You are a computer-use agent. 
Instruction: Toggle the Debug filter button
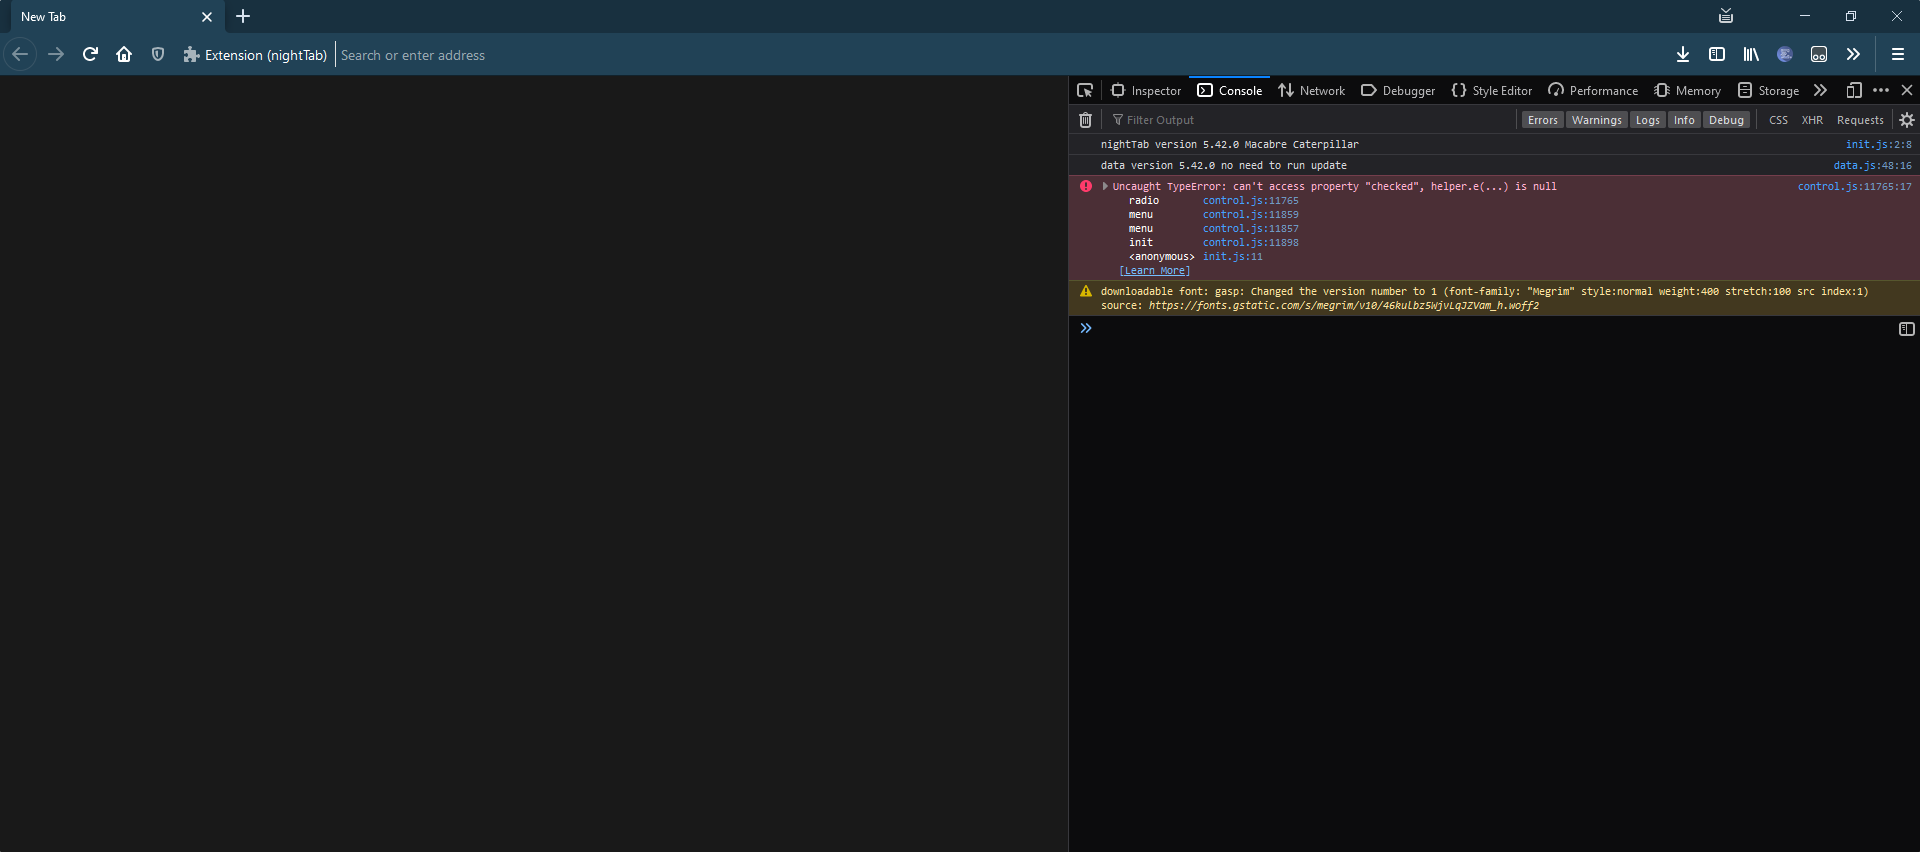[x=1726, y=120]
